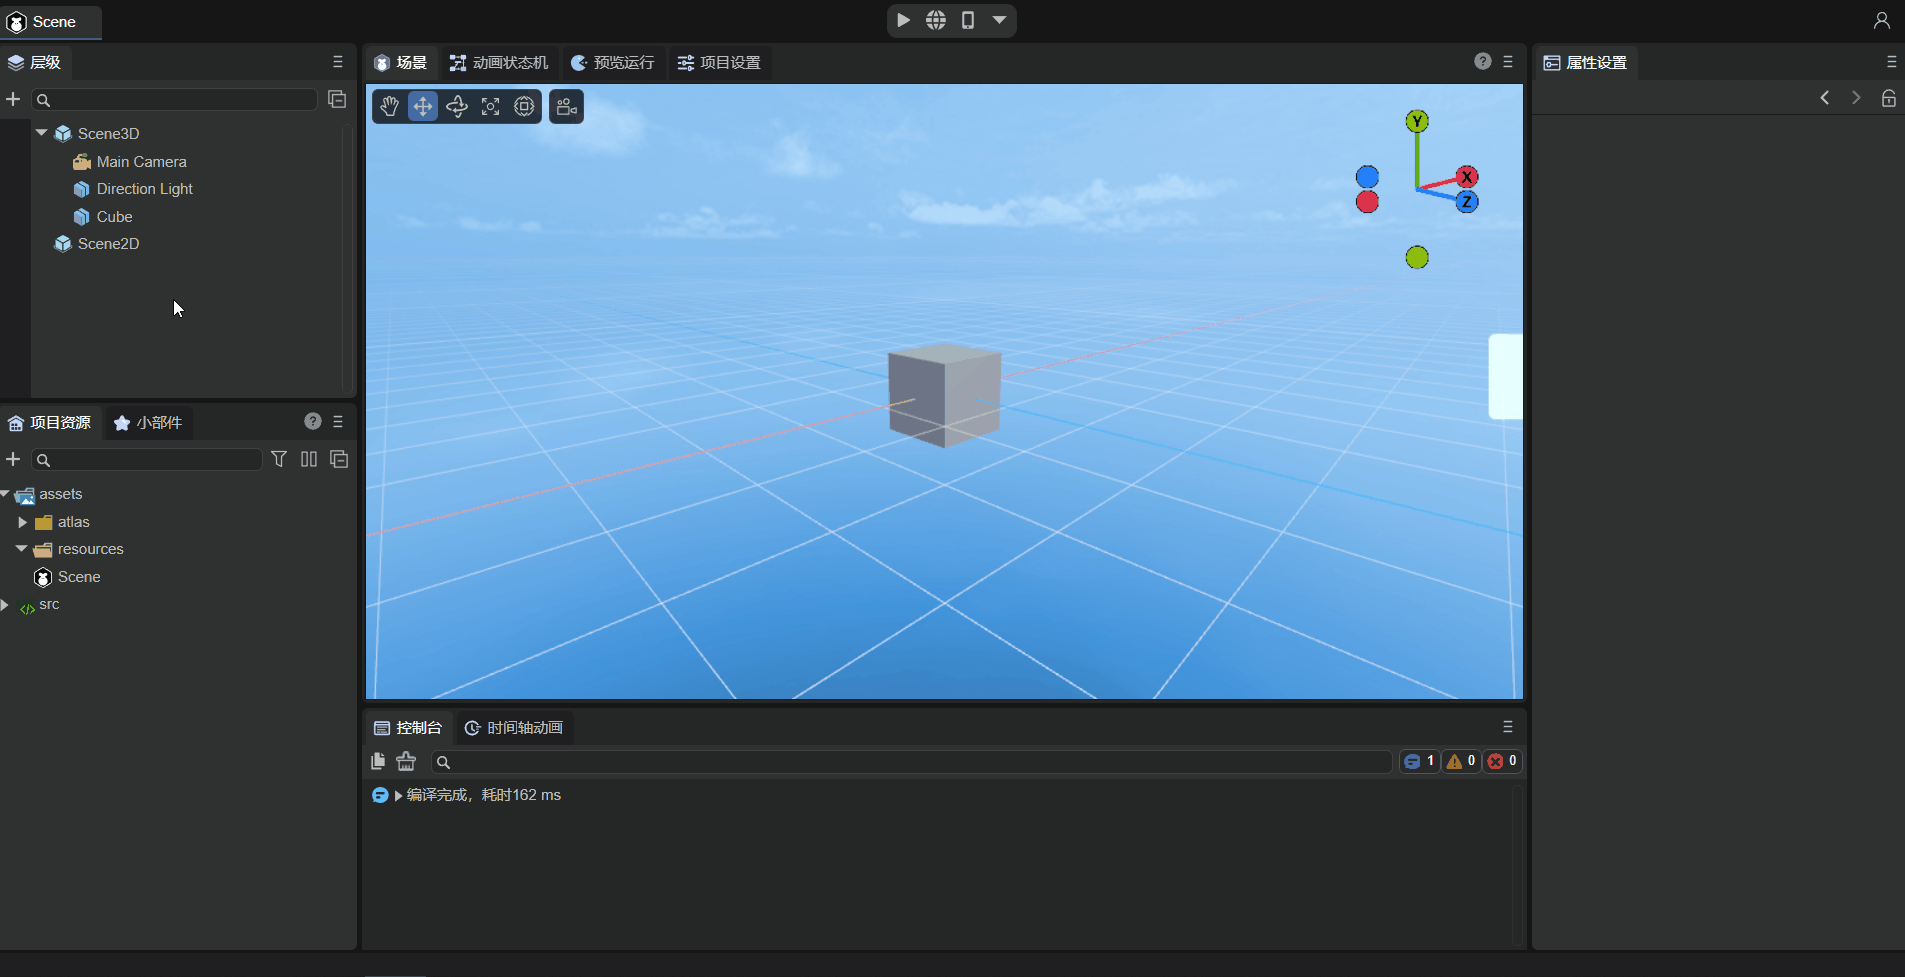Select the Cube node in hierarchy
Screen dimensions: 1905x977
[114, 217]
